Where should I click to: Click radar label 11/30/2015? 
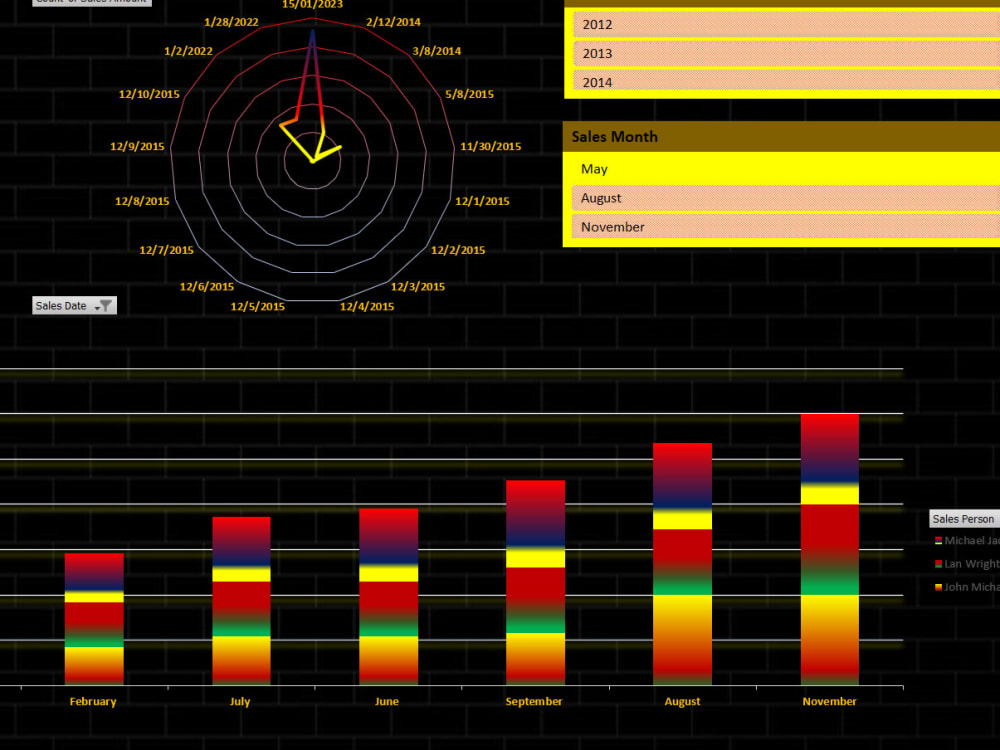(x=490, y=147)
